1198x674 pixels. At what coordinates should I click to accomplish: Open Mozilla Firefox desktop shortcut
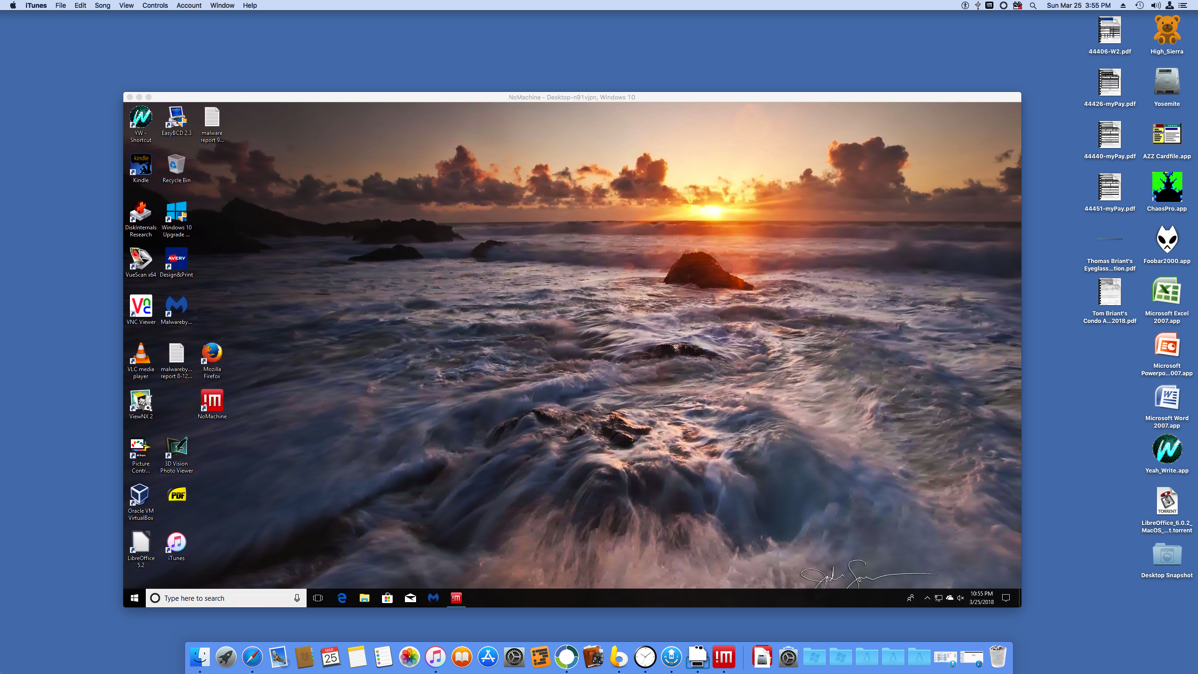point(212,354)
